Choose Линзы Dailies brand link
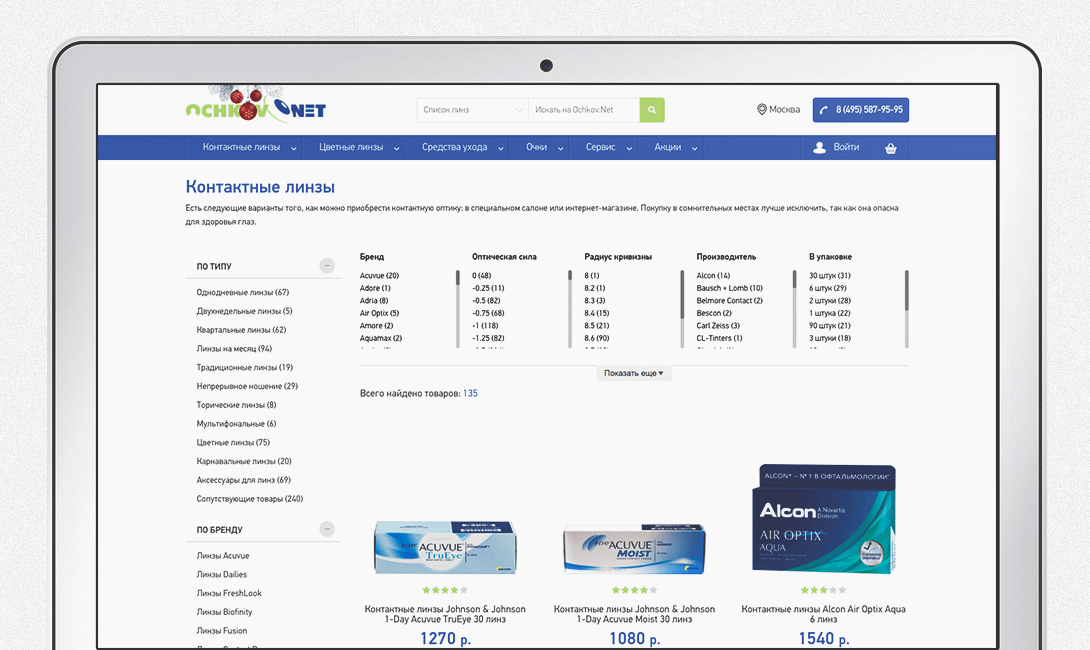1090x650 pixels. click(x=222, y=575)
